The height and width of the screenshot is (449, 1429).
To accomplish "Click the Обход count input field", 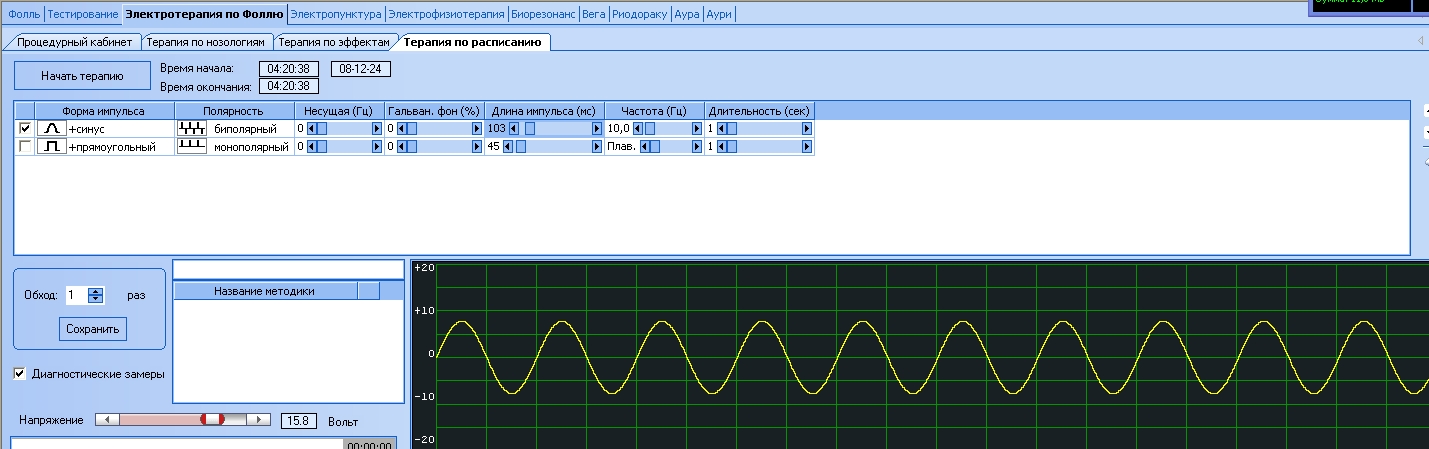I will [77, 295].
